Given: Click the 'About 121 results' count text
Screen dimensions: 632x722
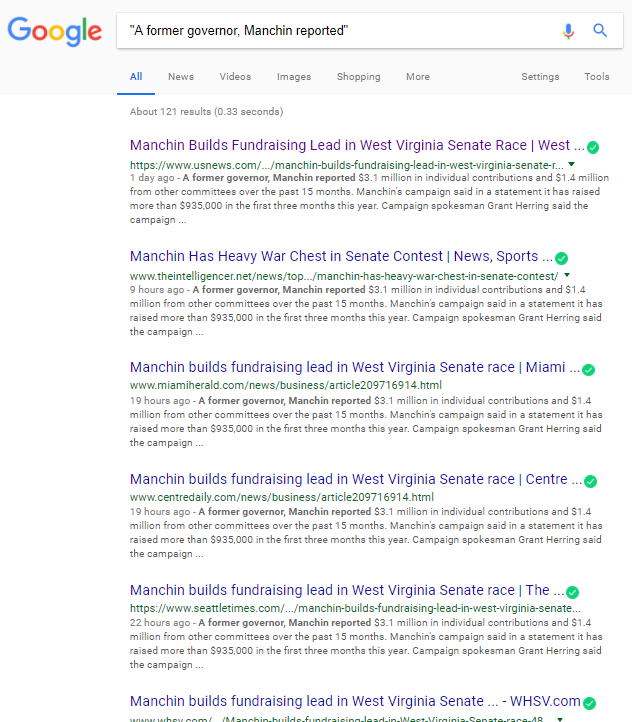Looking at the screenshot, I should [206, 111].
